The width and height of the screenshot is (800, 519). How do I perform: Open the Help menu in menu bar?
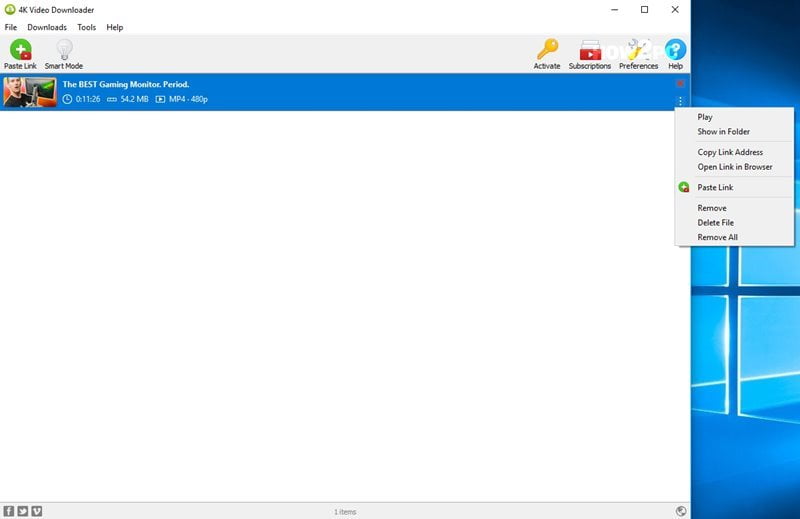point(115,27)
